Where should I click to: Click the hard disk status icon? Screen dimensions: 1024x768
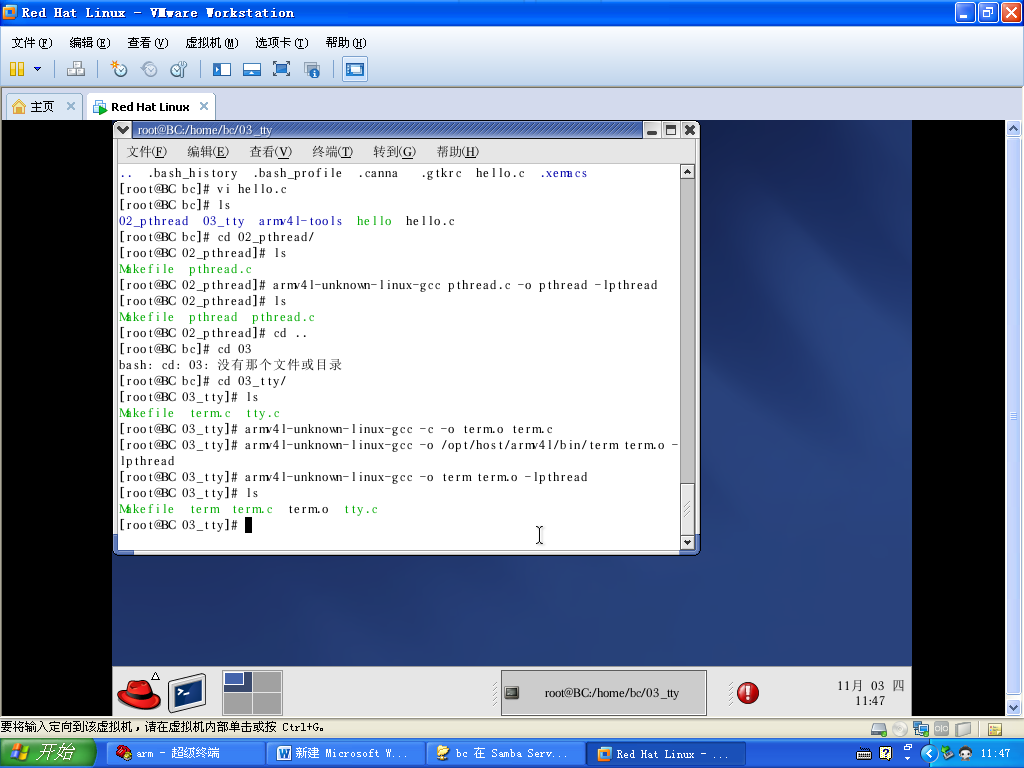pos(879,729)
